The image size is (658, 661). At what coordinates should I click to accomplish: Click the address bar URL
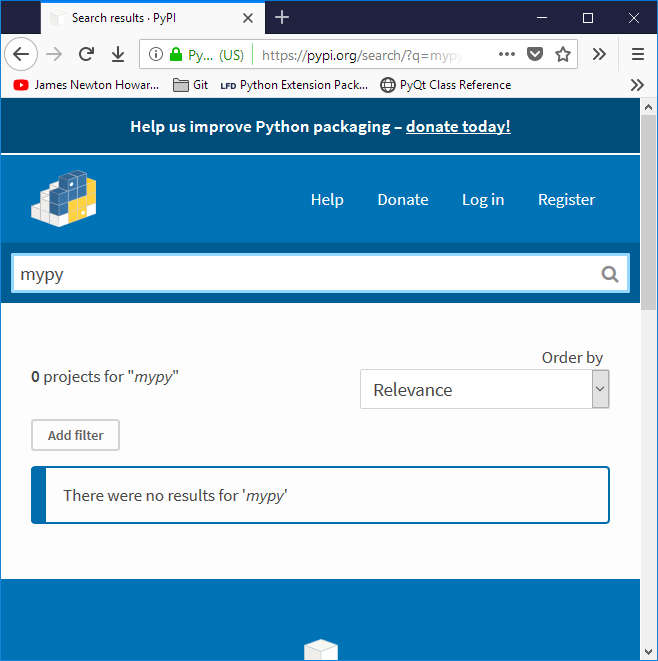point(362,55)
